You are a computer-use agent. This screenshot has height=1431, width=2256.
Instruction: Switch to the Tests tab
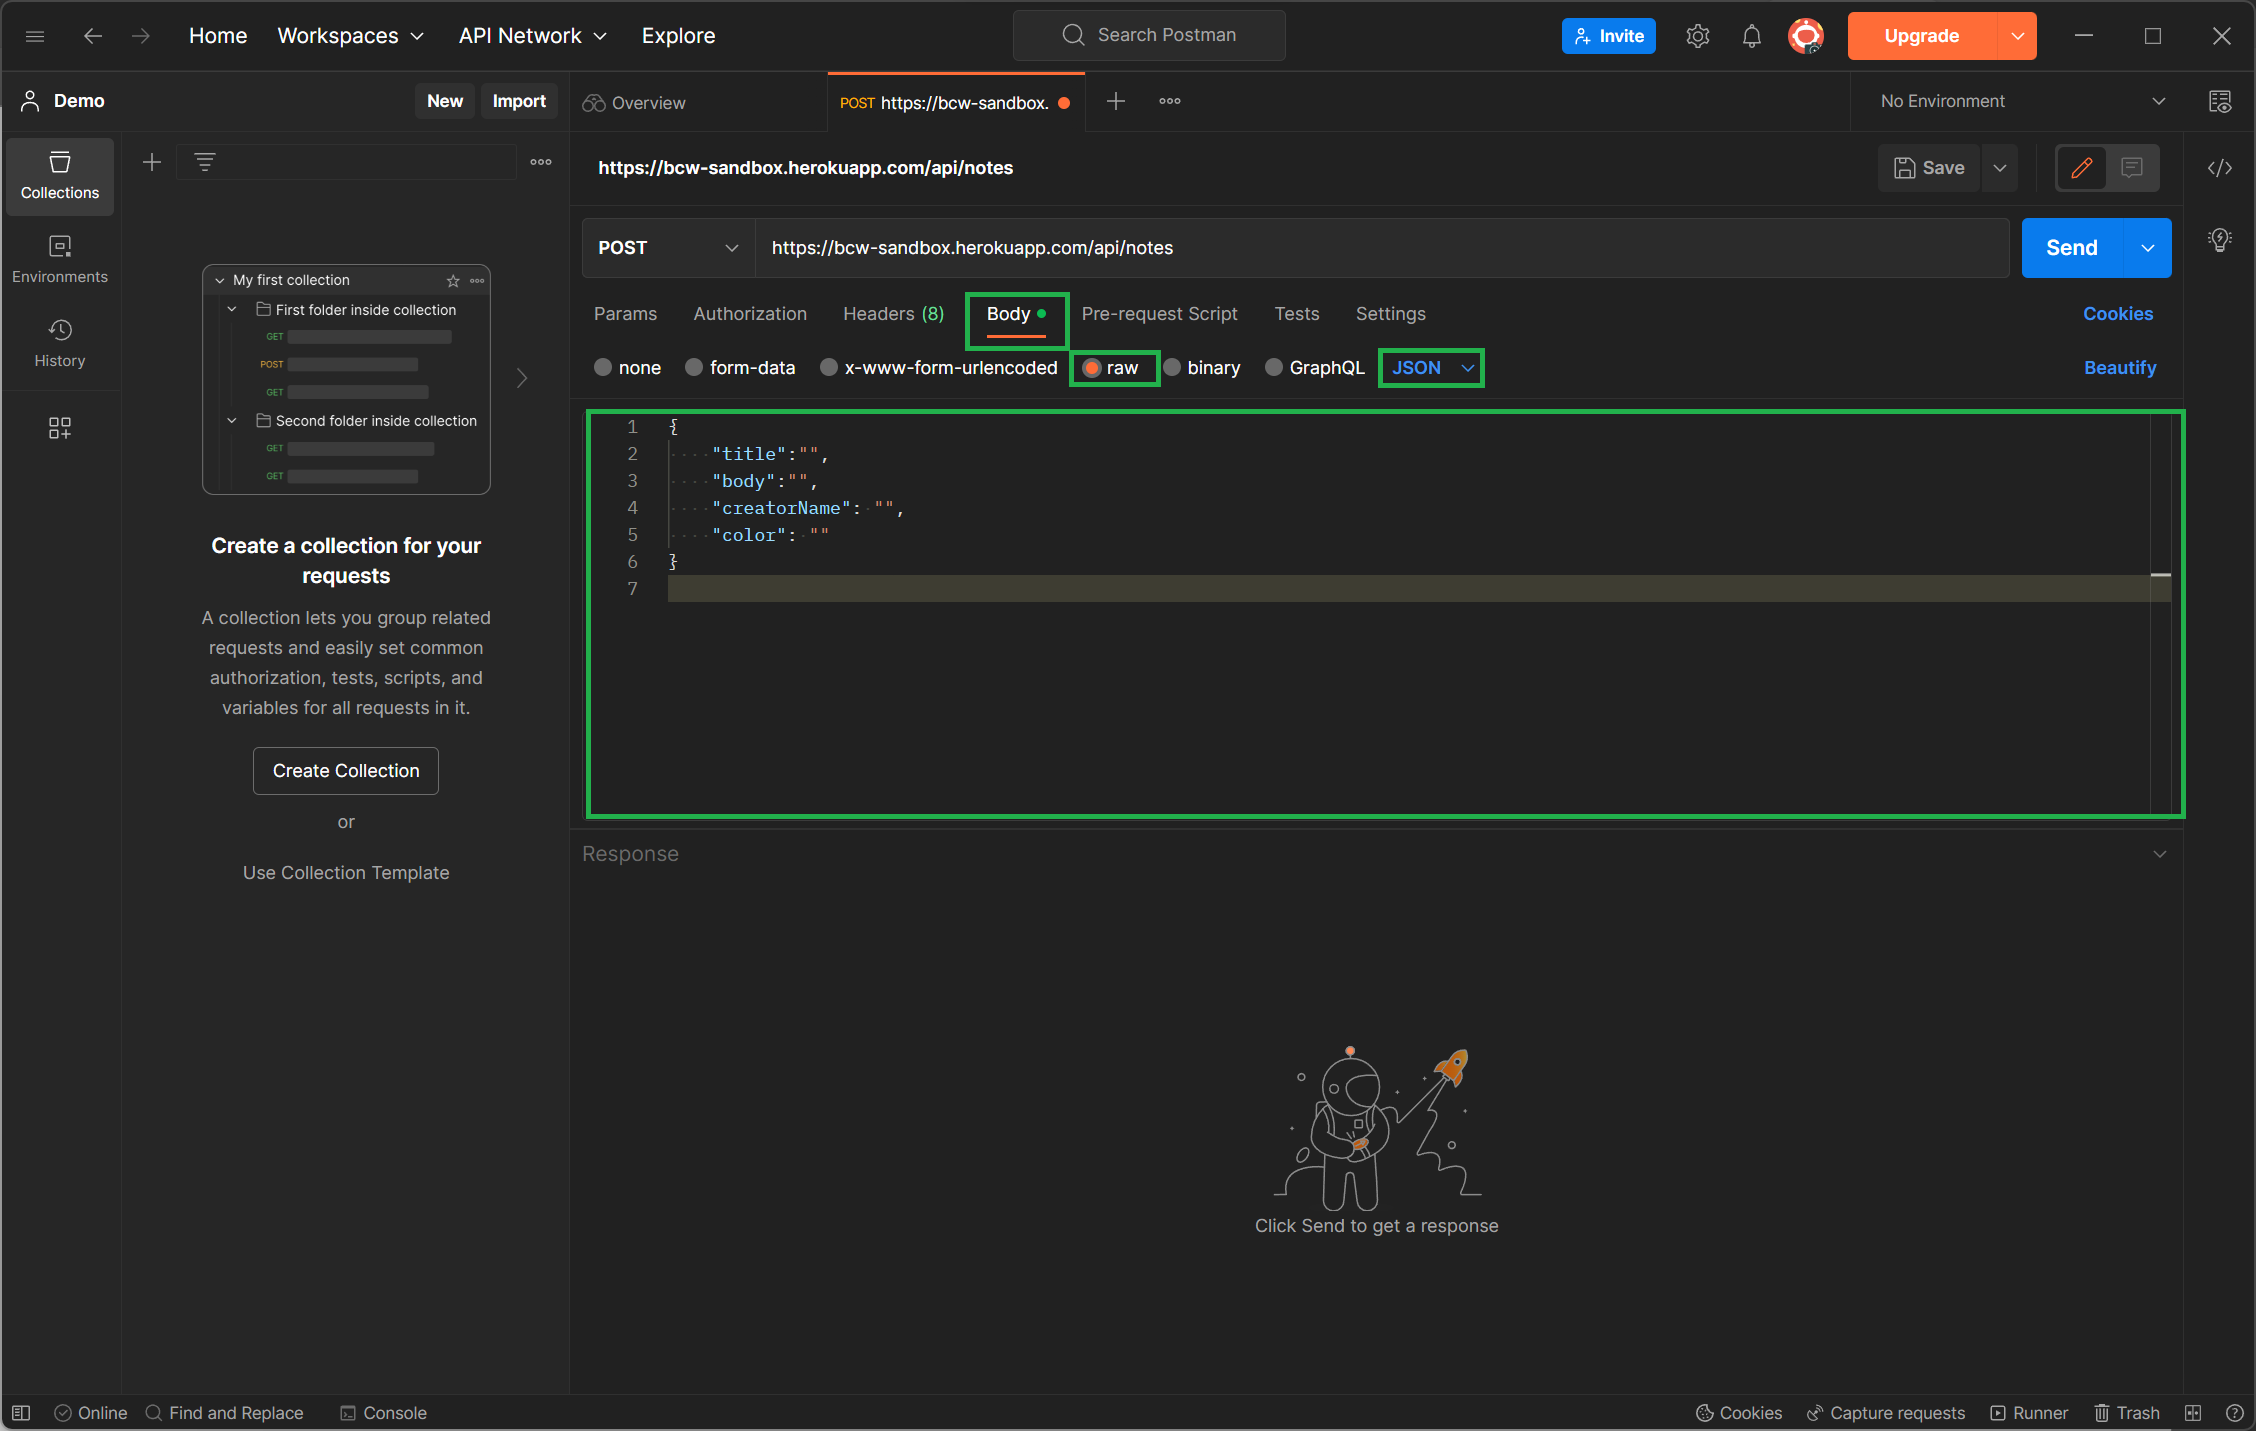[1296, 314]
